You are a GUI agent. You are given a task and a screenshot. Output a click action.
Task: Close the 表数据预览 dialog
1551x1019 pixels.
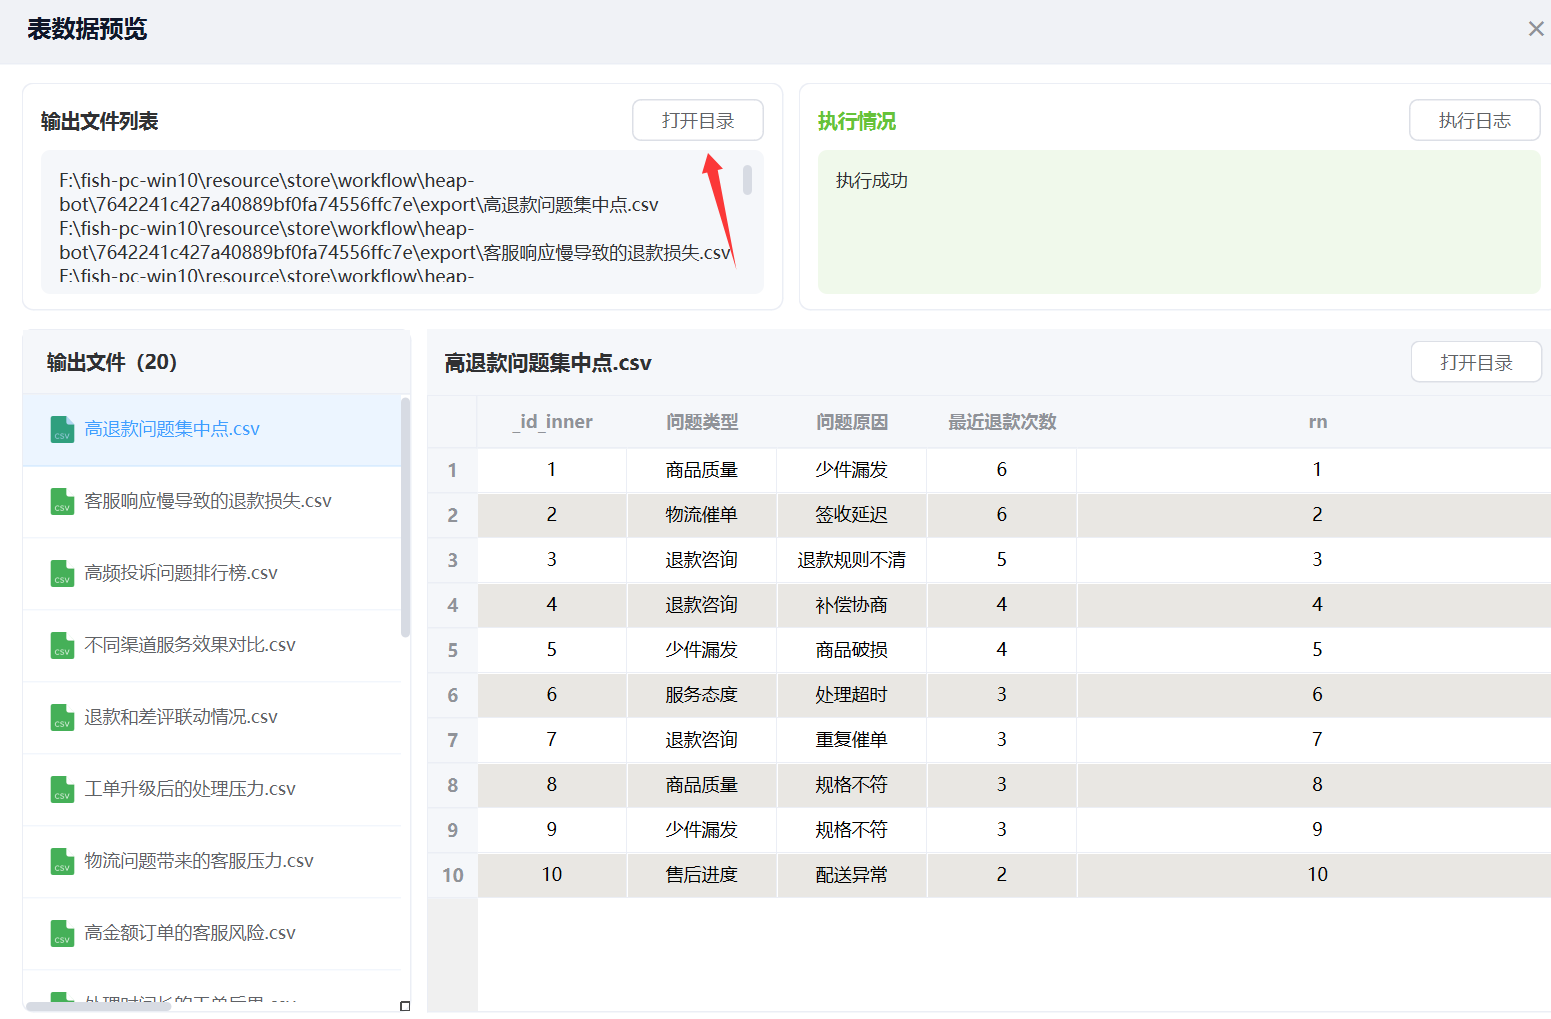(x=1535, y=29)
